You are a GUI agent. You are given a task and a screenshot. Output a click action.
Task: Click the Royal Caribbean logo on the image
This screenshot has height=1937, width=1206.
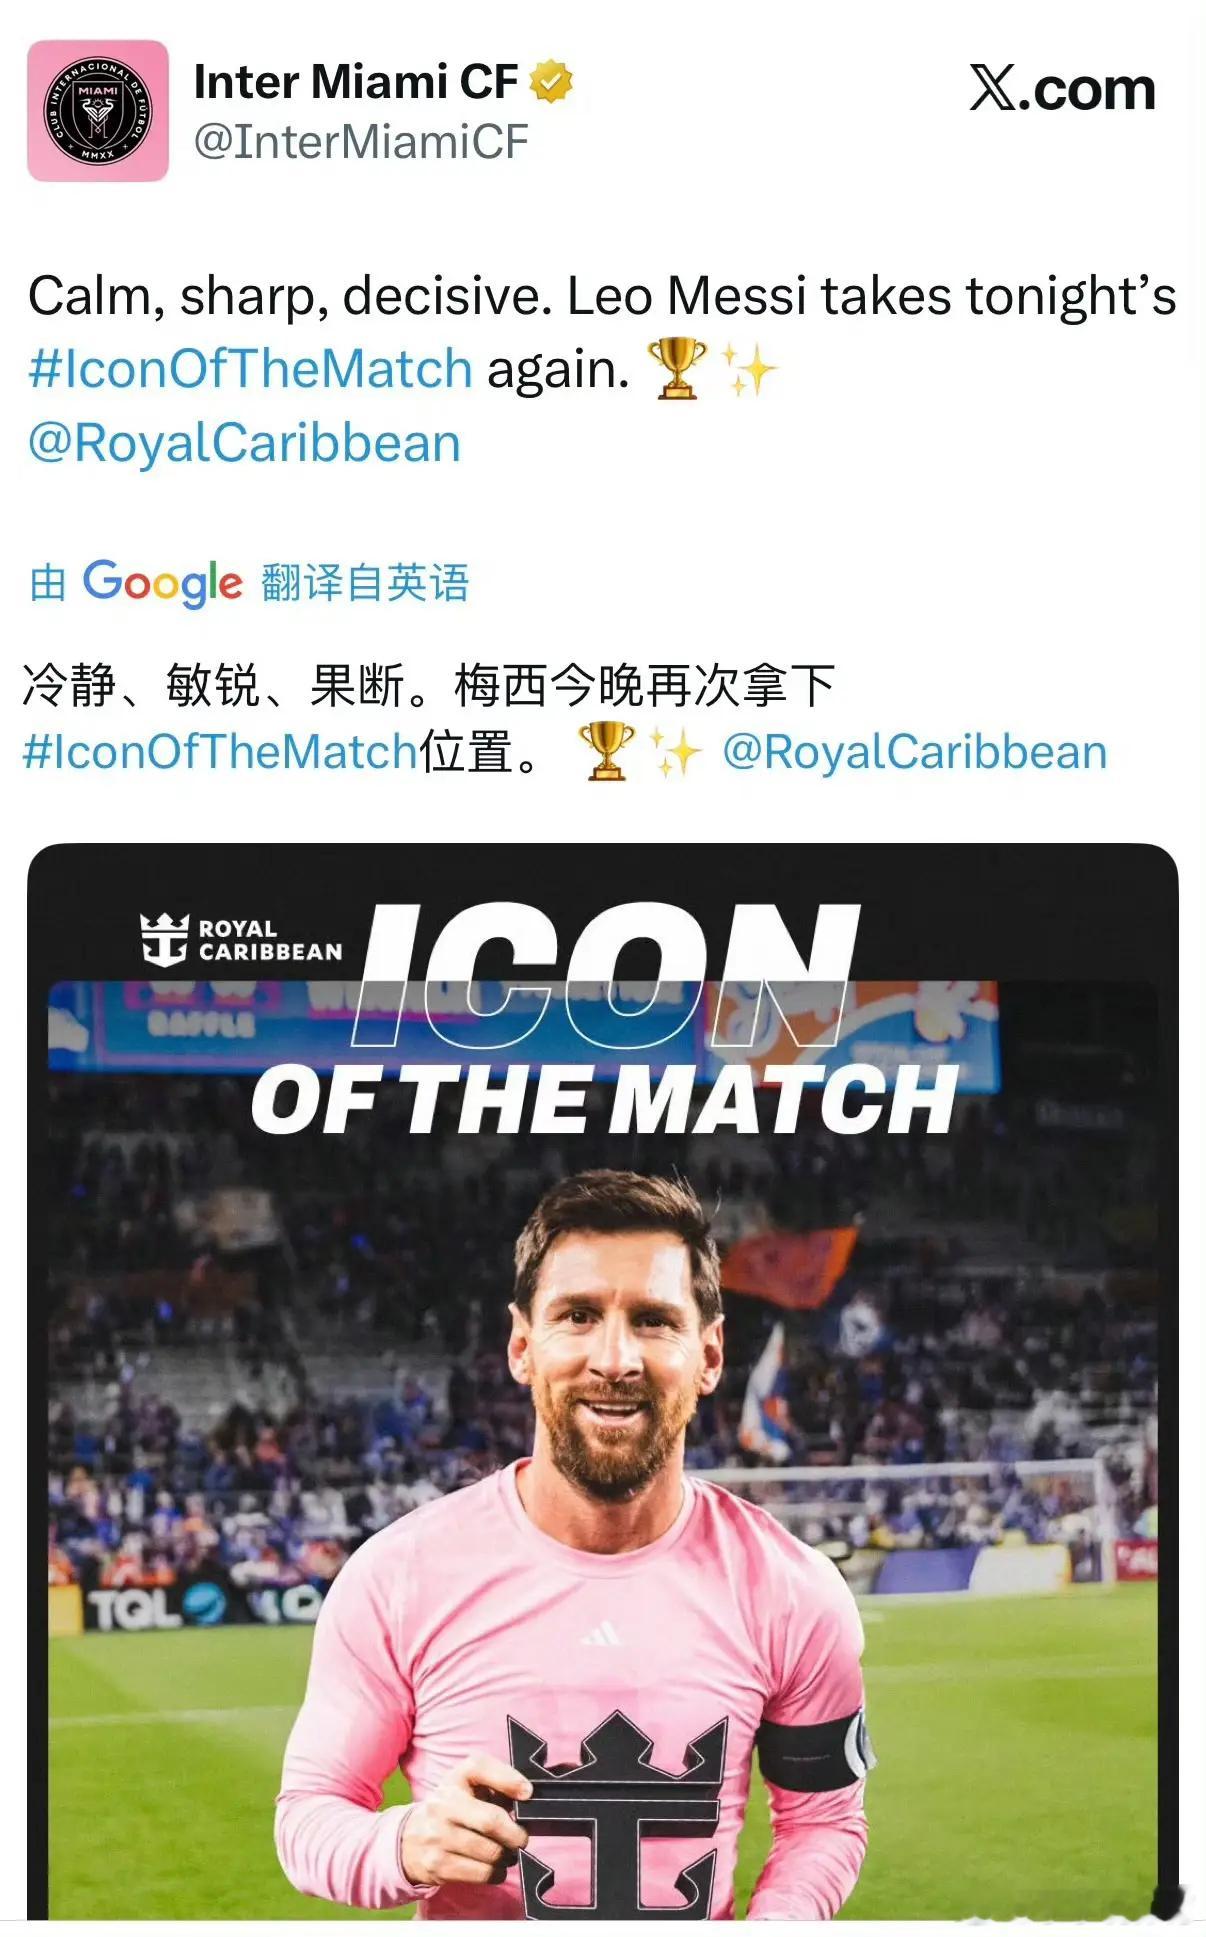point(241,940)
